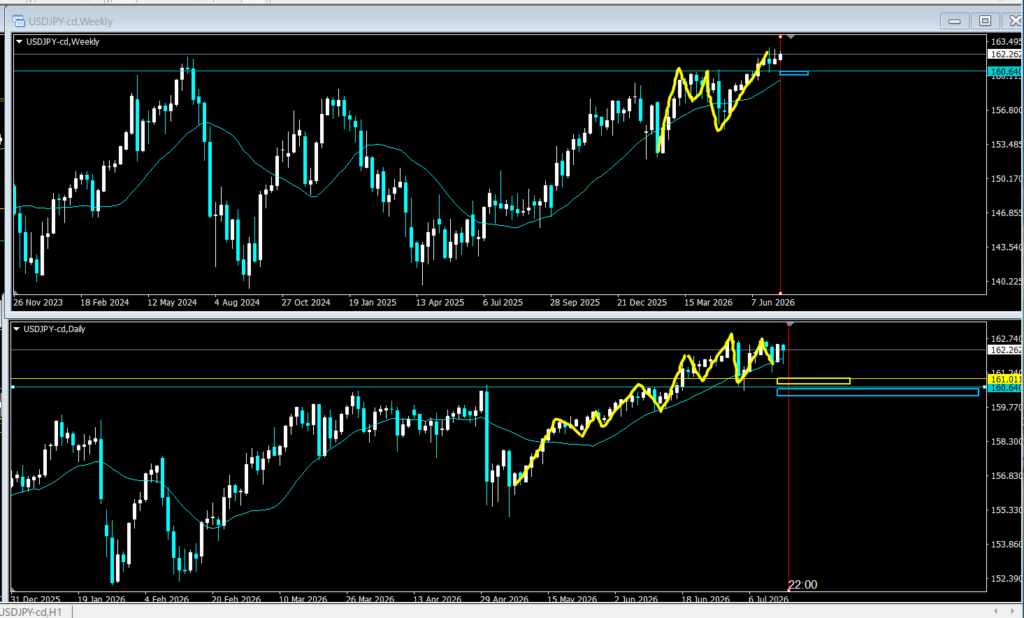Image resolution: width=1024 pixels, height=618 pixels.
Task: Click the 26 Nov 2023 date on the Weekly axis
Action: [x=38, y=302]
